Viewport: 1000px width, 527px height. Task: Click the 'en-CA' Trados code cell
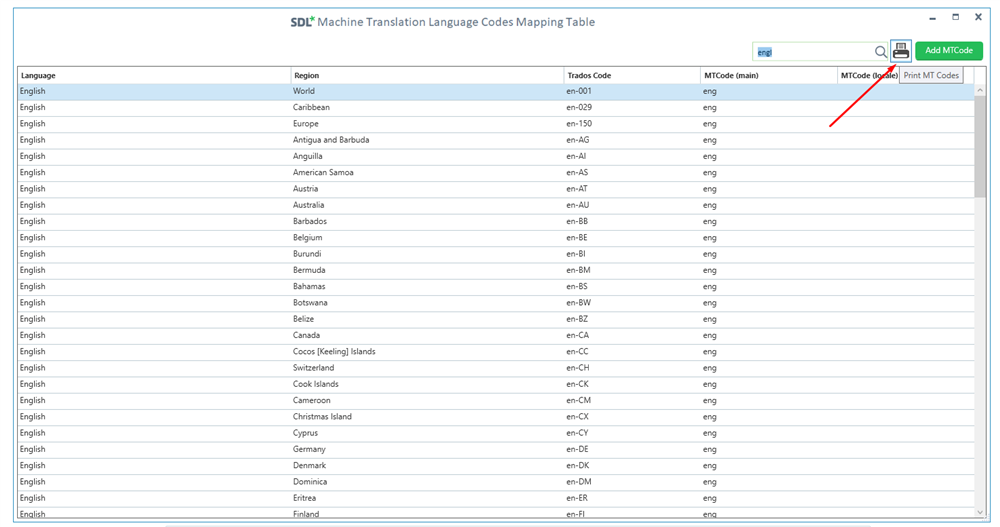pyautogui.click(x=632, y=335)
